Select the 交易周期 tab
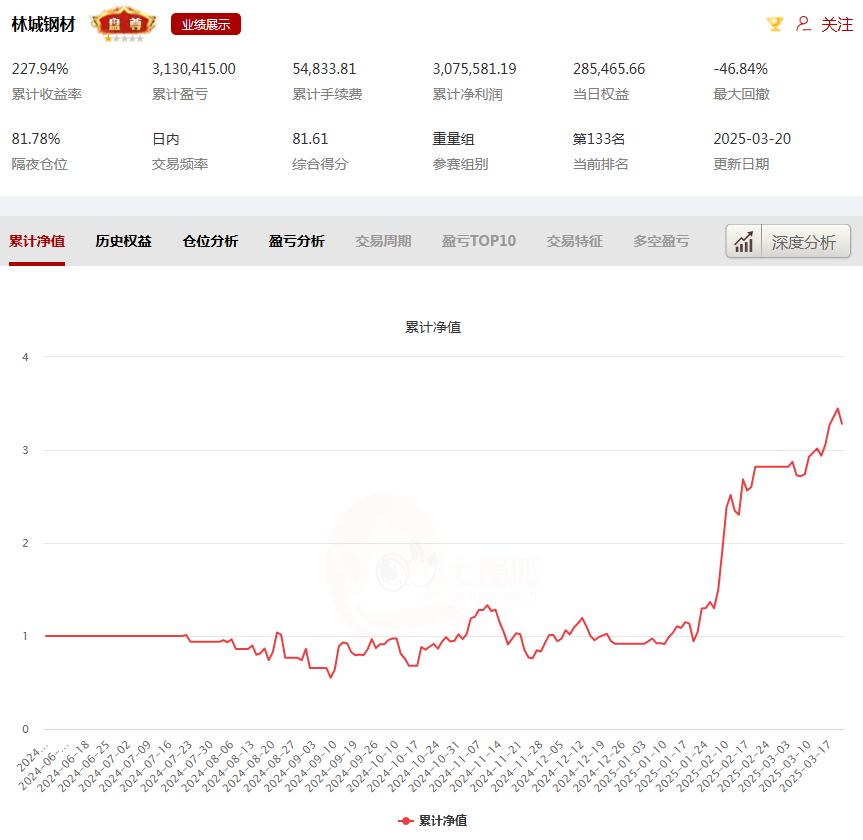This screenshot has width=863, height=840. pyautogui.click(x=383, y=242)
